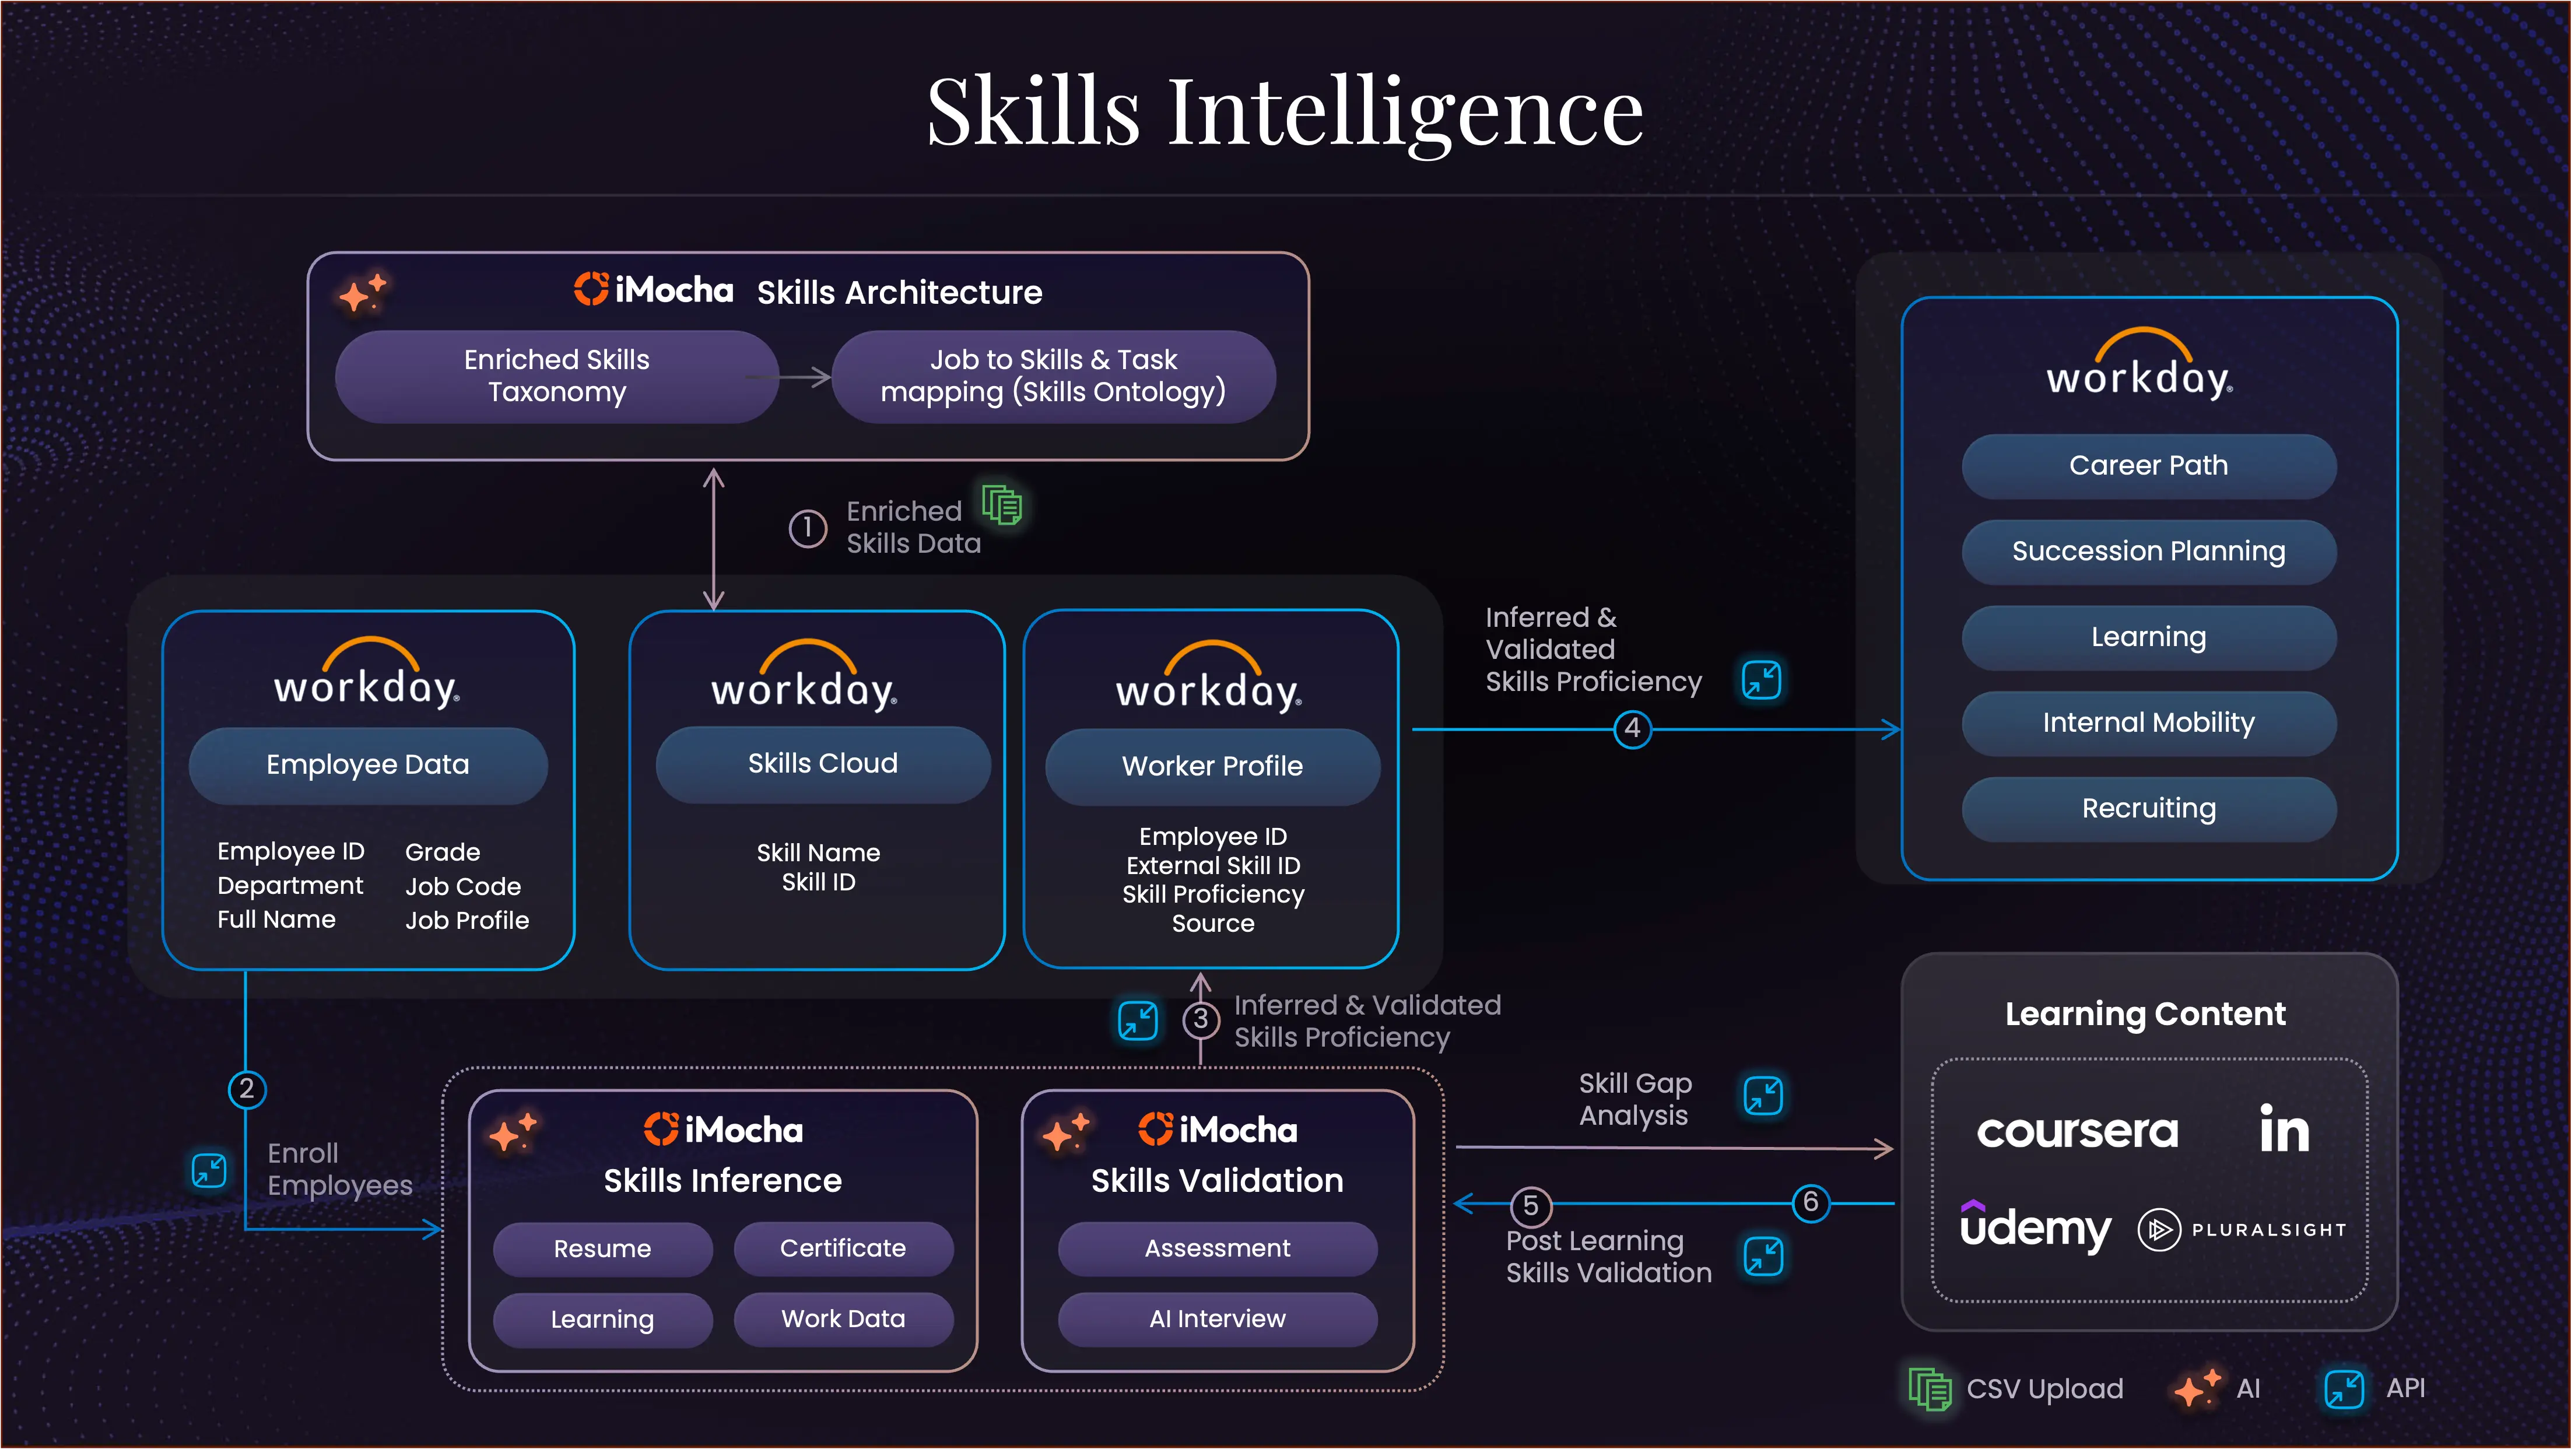Viewport: 2571px width, 1456px height.
Task: Select the Learning pill in Skills Inference
Action: pyautogui.click(x=602, y=1321)
